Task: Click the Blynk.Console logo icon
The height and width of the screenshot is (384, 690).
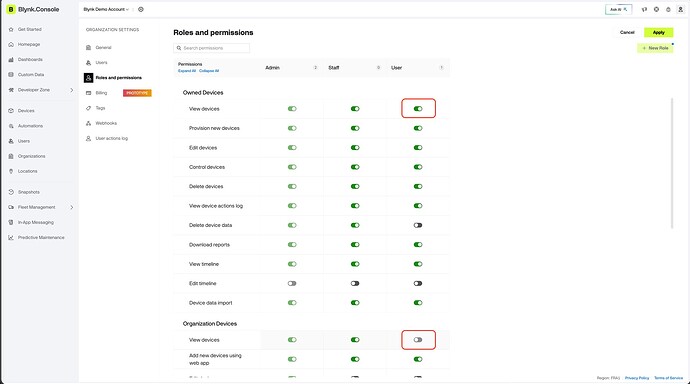Action: 11,9
